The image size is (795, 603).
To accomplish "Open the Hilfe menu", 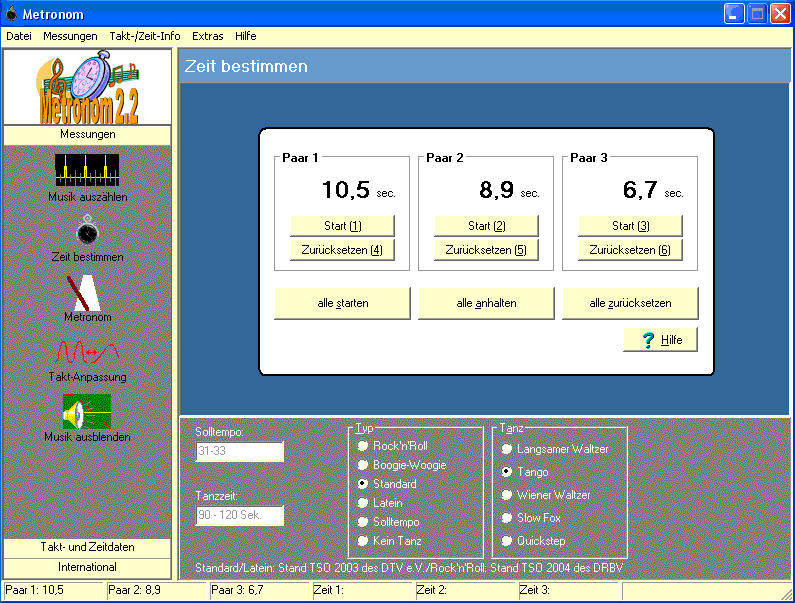I will coord(245,36).
